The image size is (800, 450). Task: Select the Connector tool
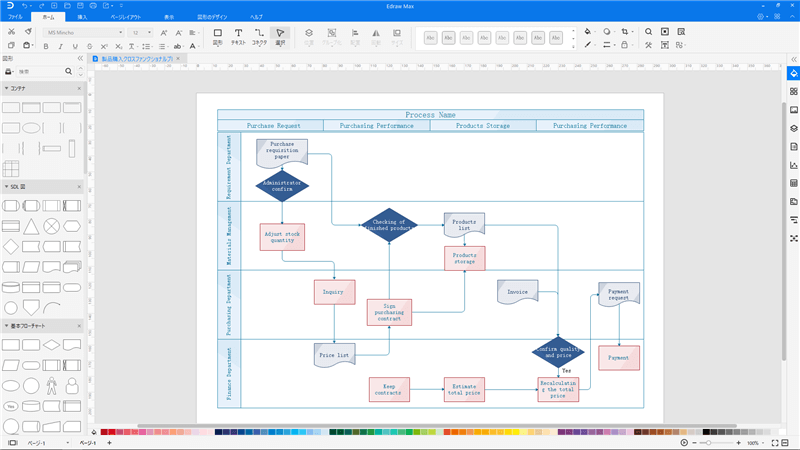click(259, 37)
